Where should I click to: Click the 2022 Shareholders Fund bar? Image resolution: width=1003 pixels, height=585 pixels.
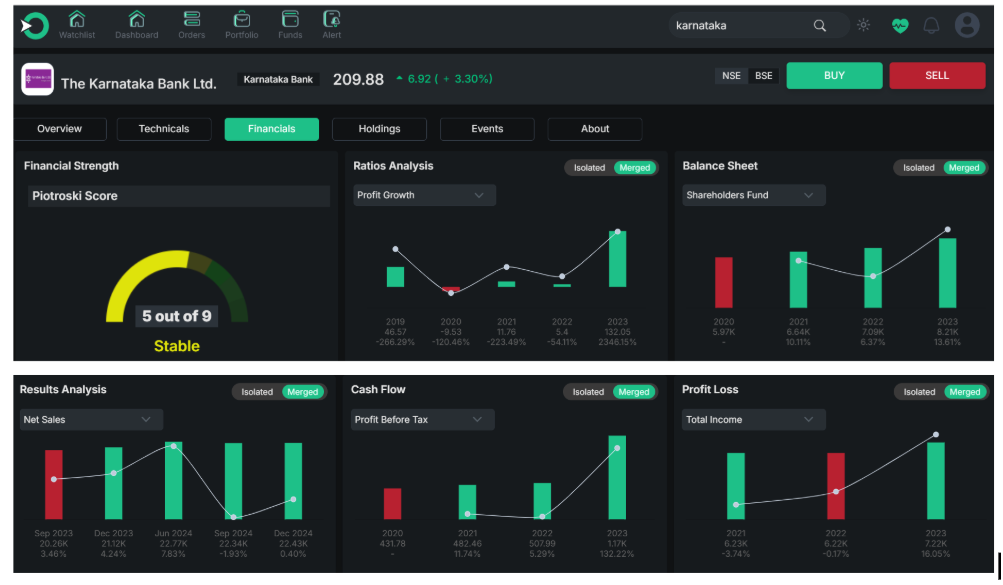click(873, 278)
